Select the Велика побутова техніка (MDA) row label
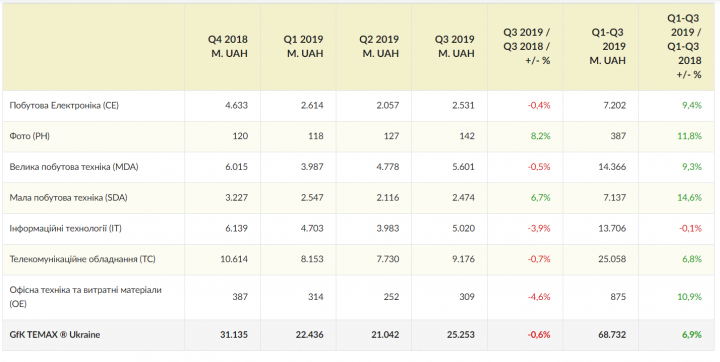Image resolution: width=720 pixels, height=362 pixels. click(x=74, y=167)
